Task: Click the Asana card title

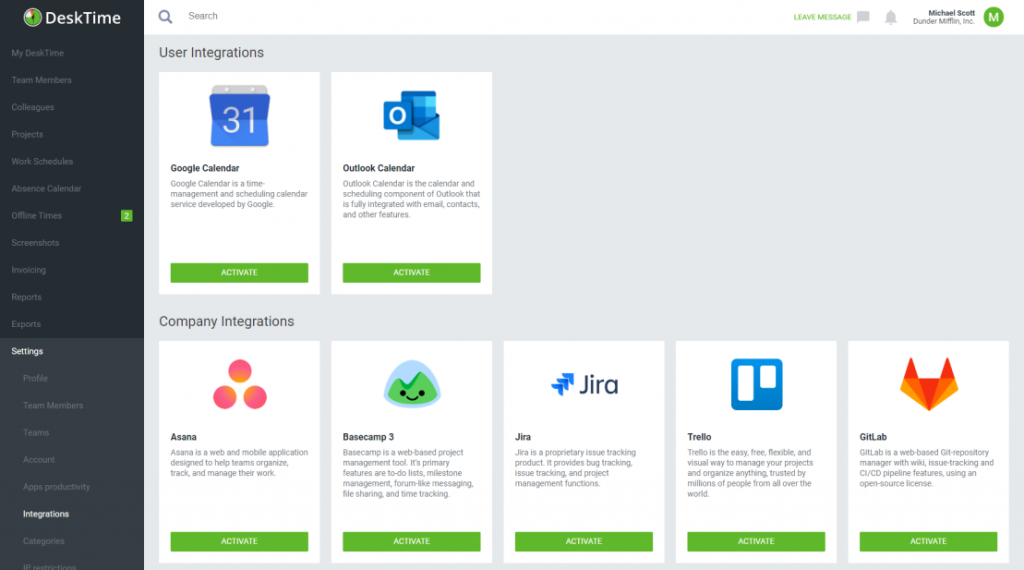Action: coord(184,437)
